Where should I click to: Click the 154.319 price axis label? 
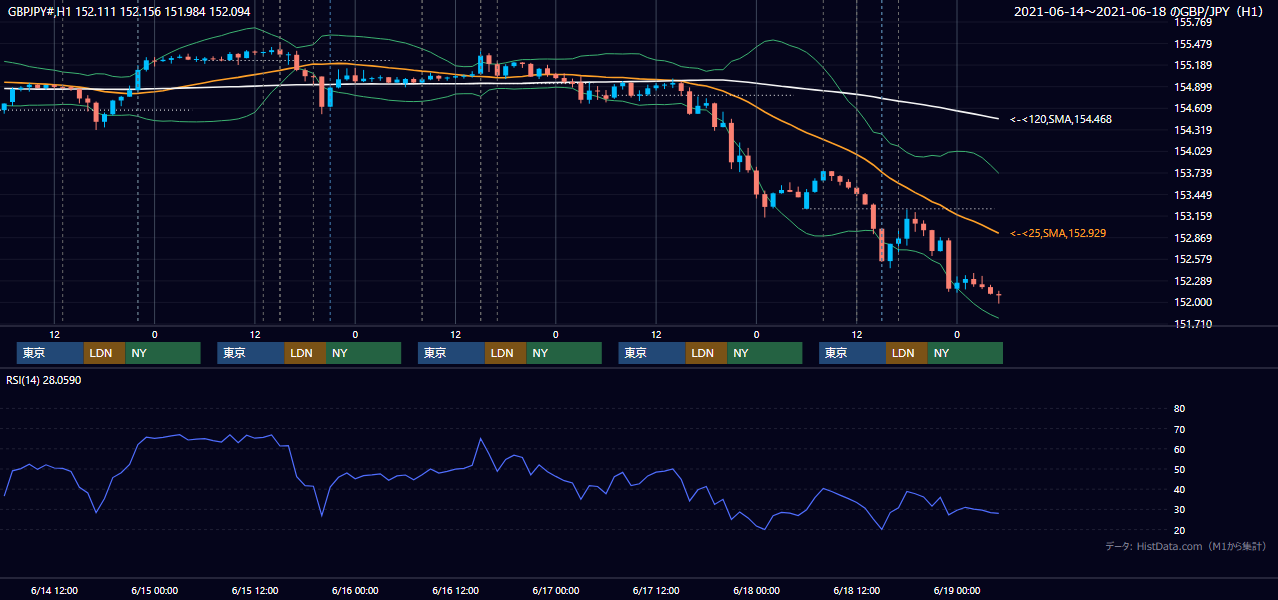[x=1192, y=130]
